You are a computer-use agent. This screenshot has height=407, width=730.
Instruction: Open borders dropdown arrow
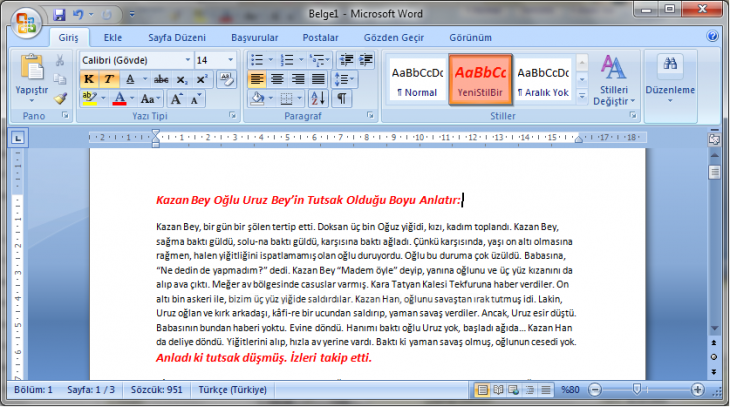[299, 99]
